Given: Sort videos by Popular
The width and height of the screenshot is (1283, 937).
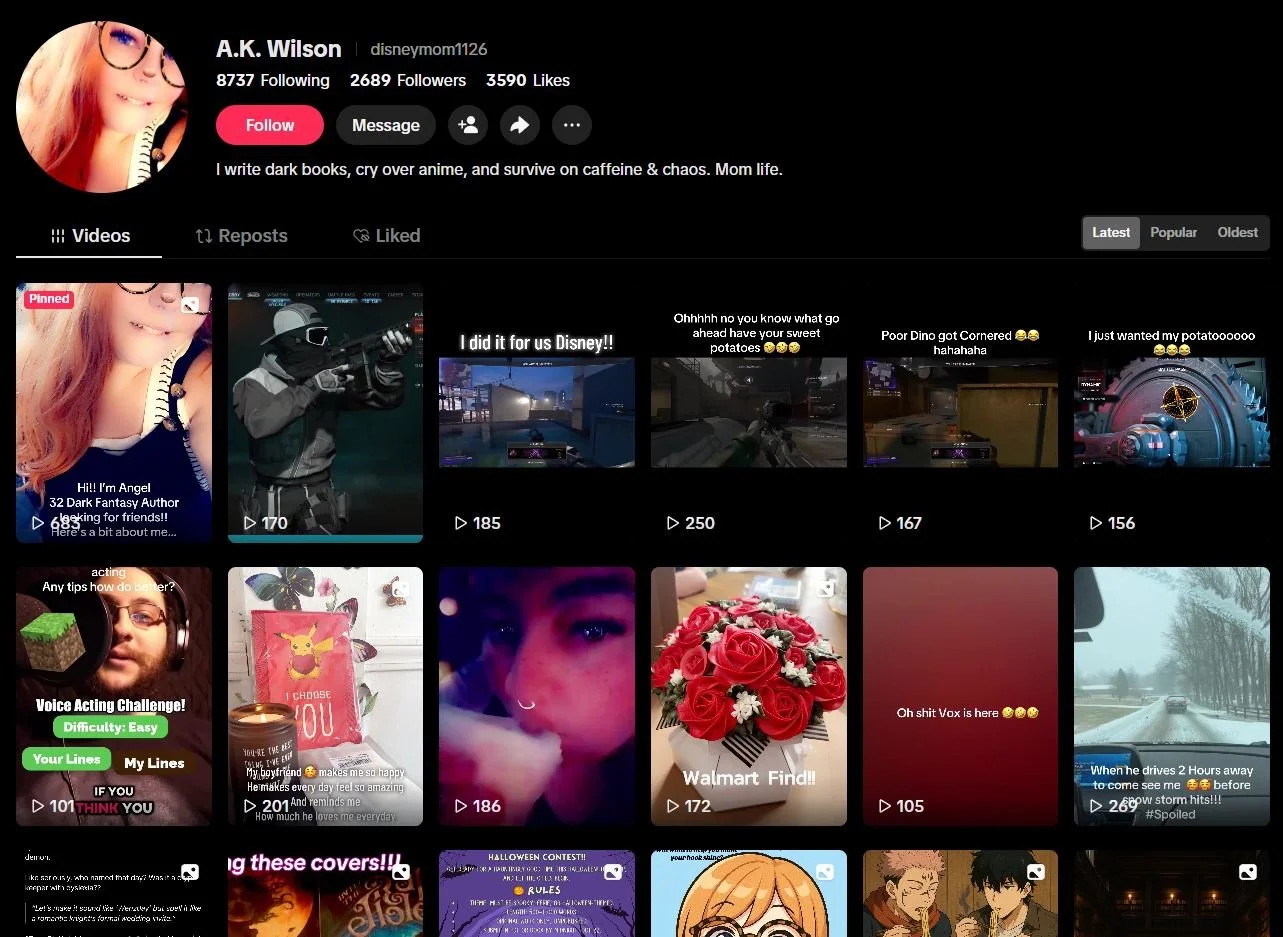Looking at the screenshot, I should tap(1173, 233).
